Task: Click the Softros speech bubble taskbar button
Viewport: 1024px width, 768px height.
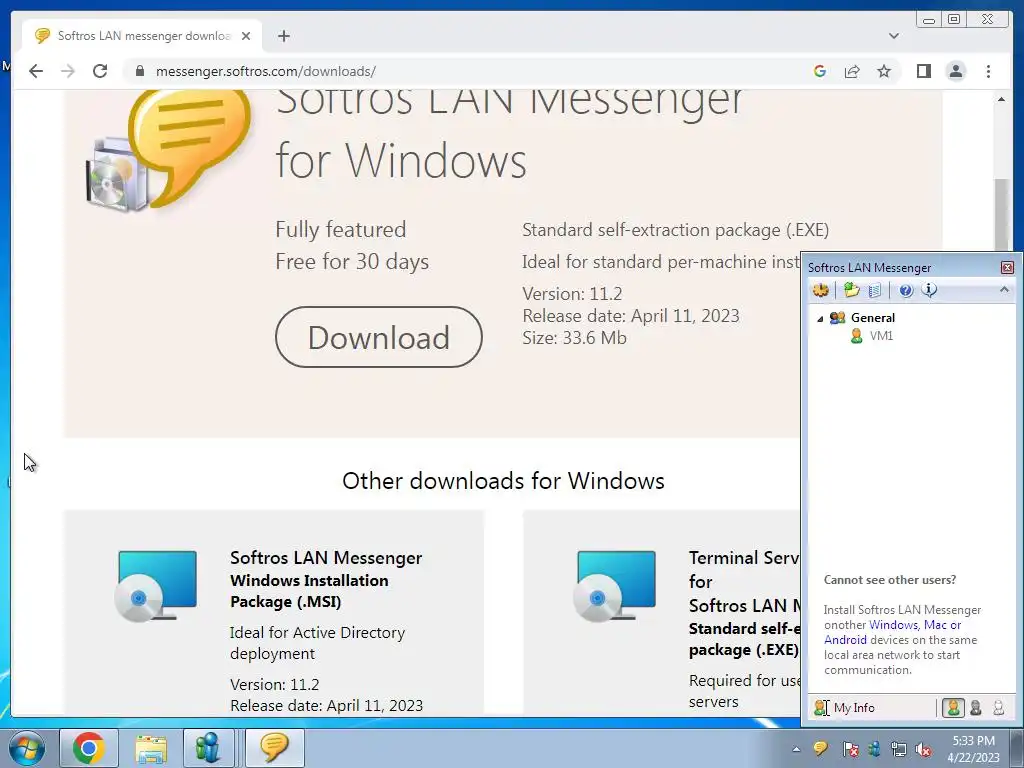Action: 274,748
